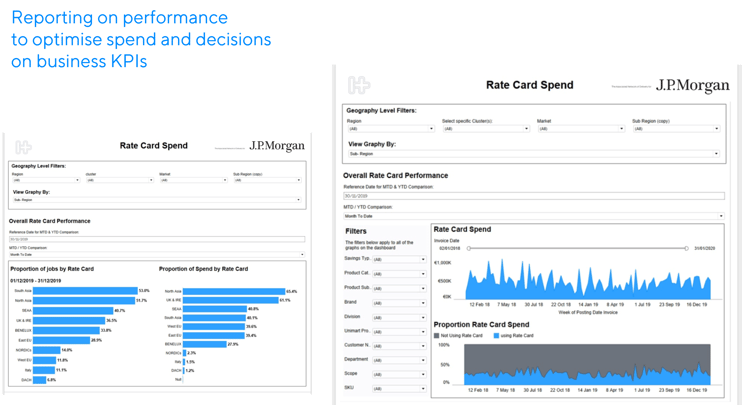Click the H+ logo in the larger right dashboard
The width and height of the screenshot is (742, 405).
pyautogui.click(x=353, y=86)
